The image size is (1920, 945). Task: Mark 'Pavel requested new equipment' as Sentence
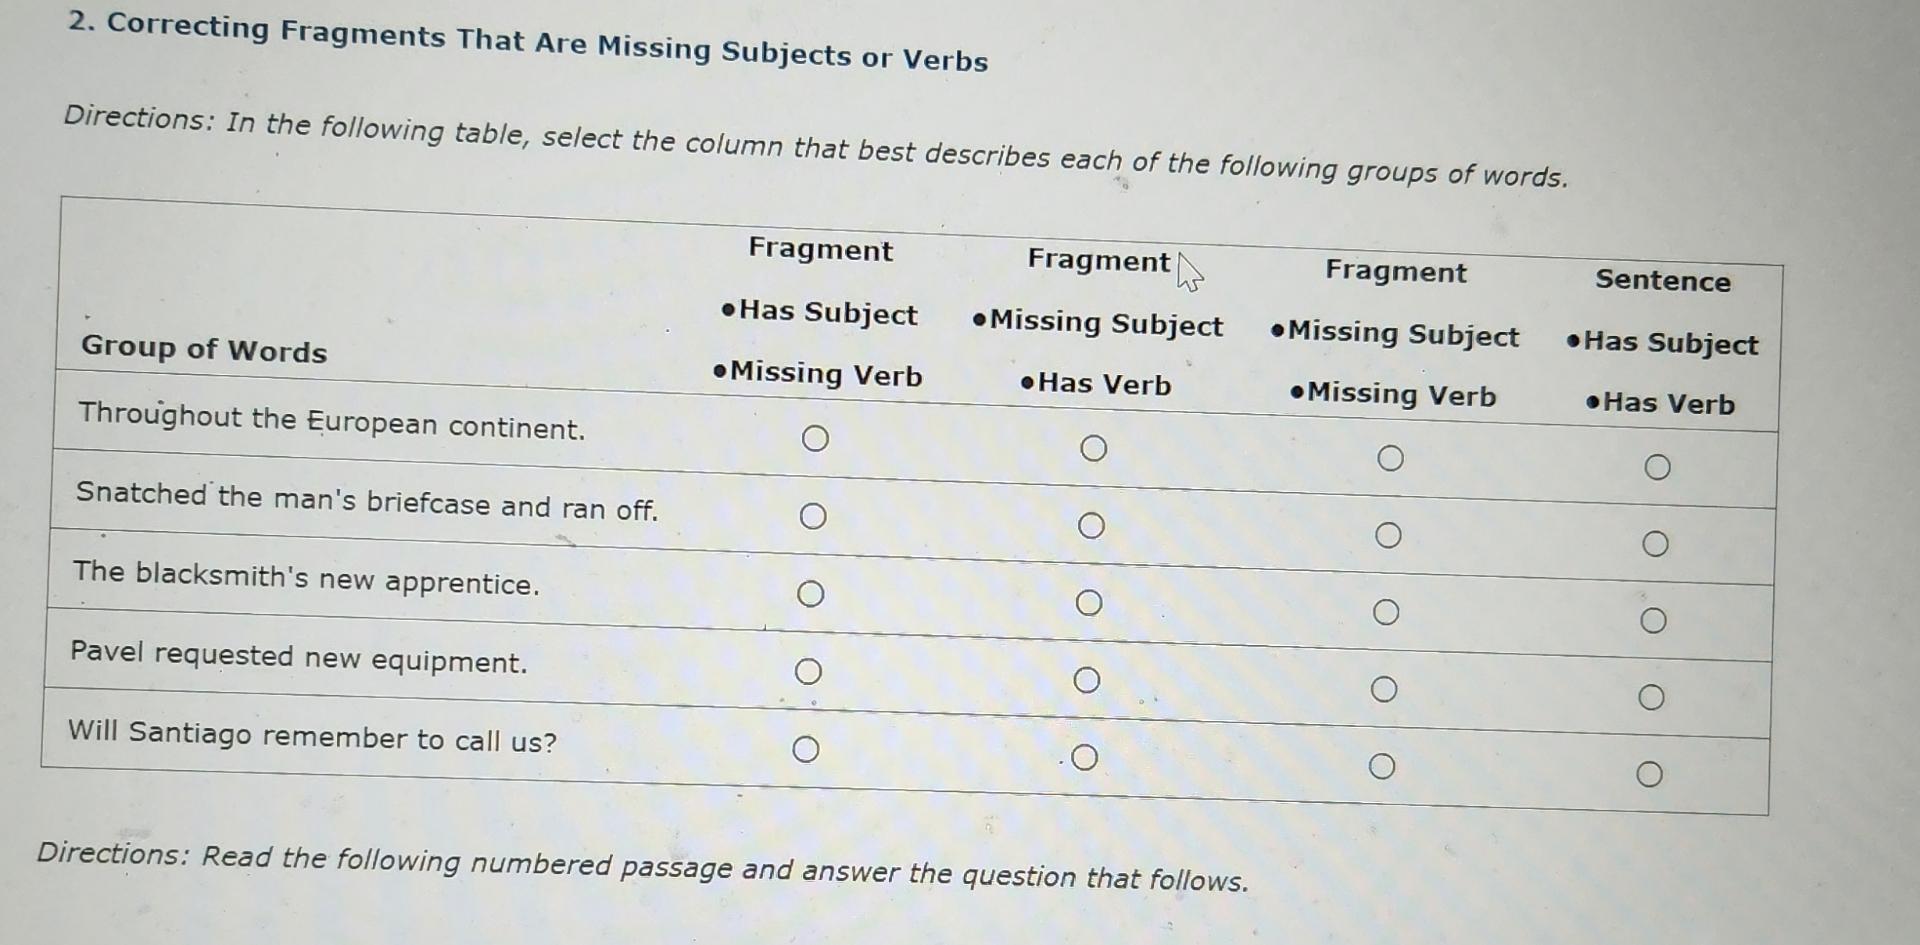(x=1652, y=697)
